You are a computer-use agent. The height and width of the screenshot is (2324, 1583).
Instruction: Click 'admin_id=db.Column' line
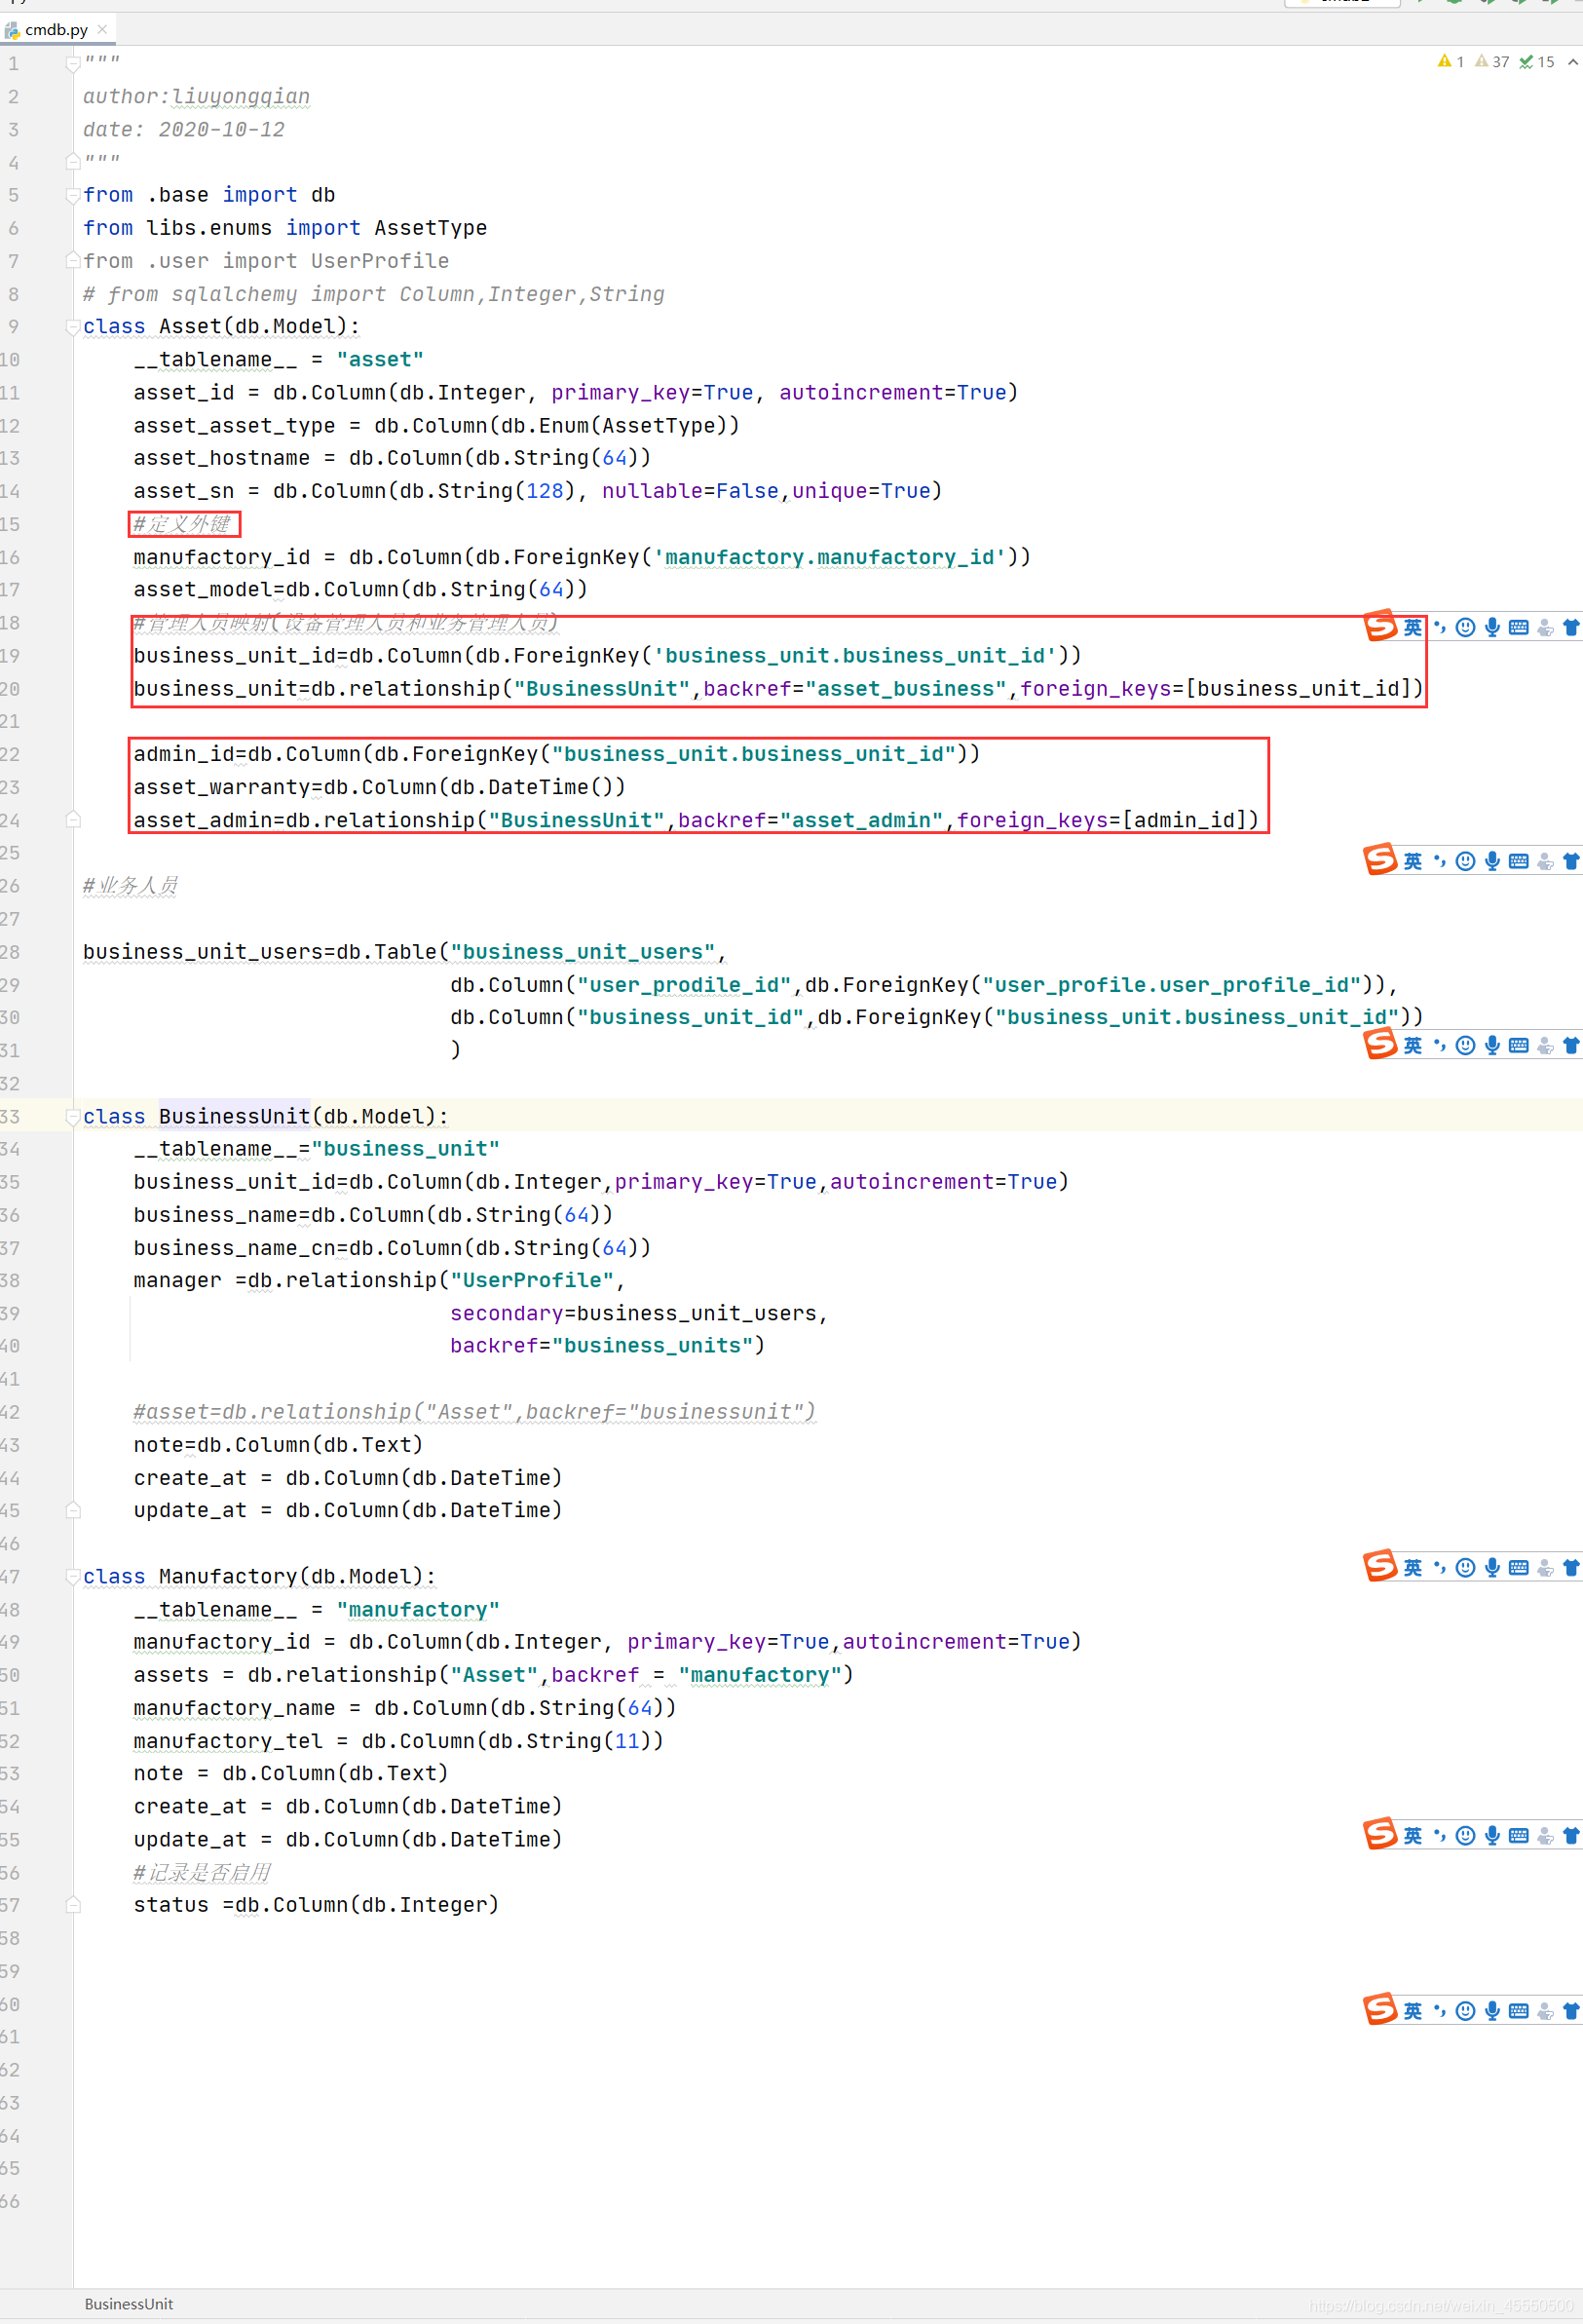click(557, 754)
